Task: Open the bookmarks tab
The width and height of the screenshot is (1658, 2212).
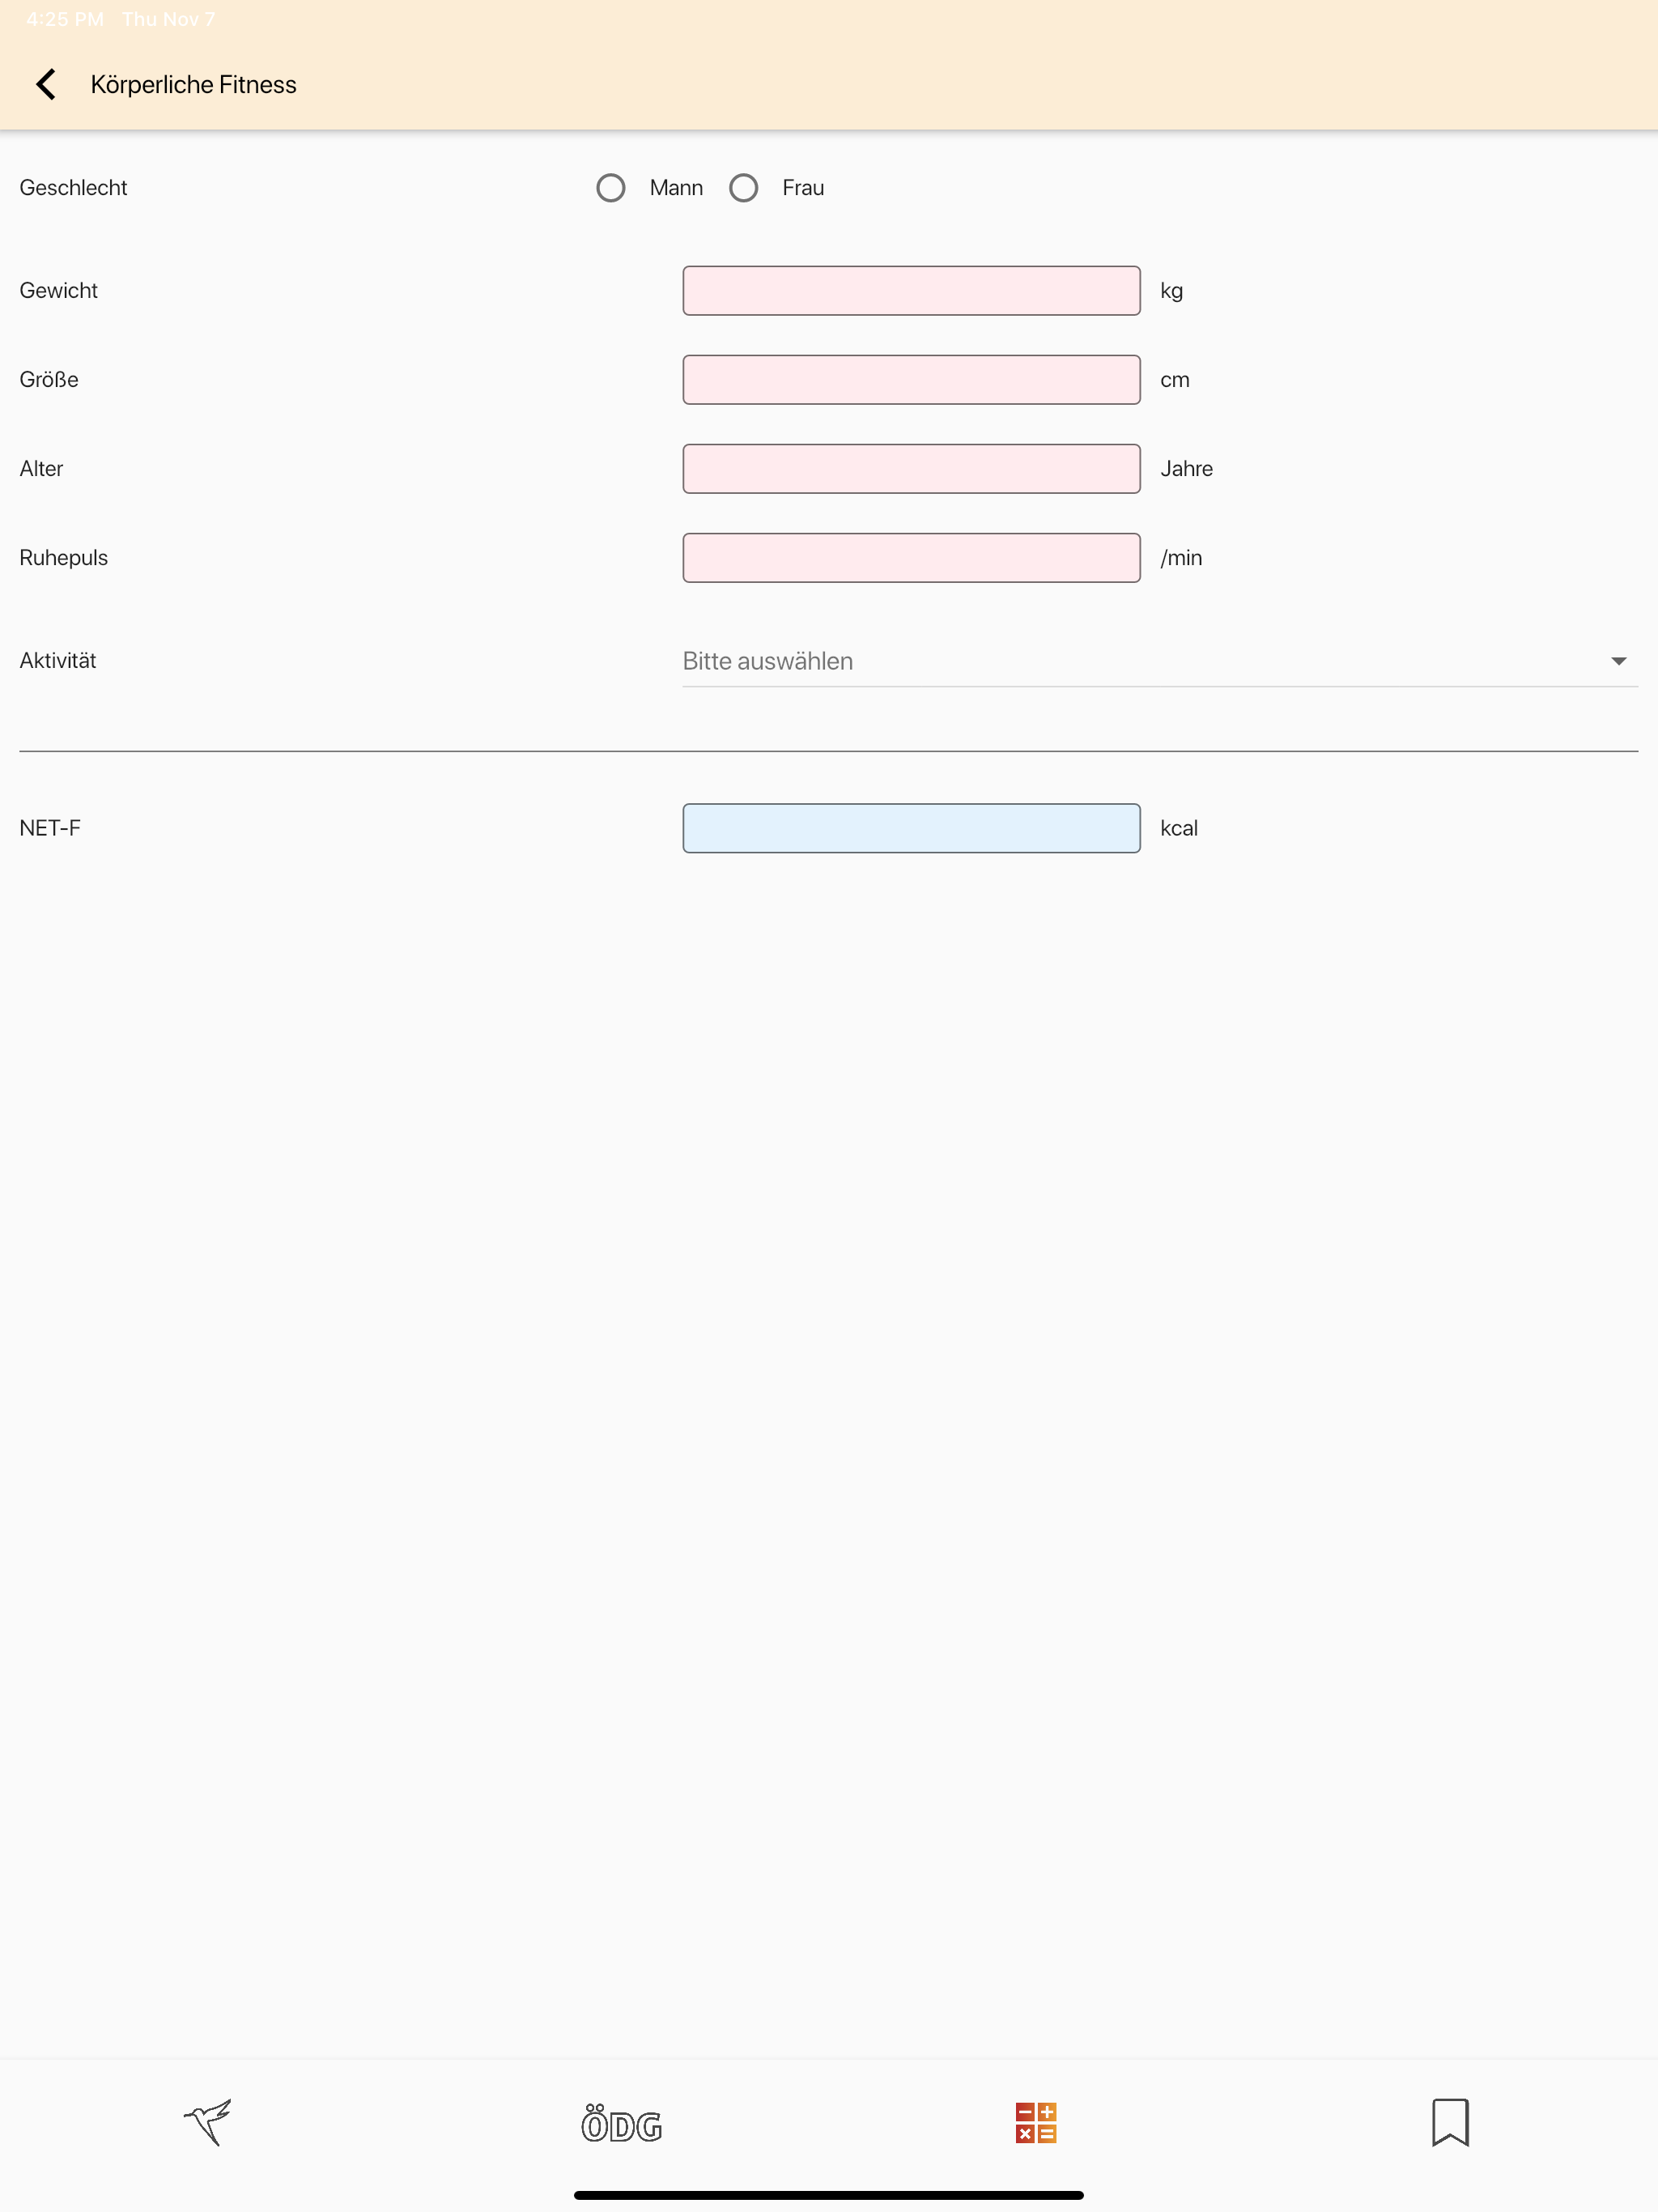Action: [1450, 2122]
